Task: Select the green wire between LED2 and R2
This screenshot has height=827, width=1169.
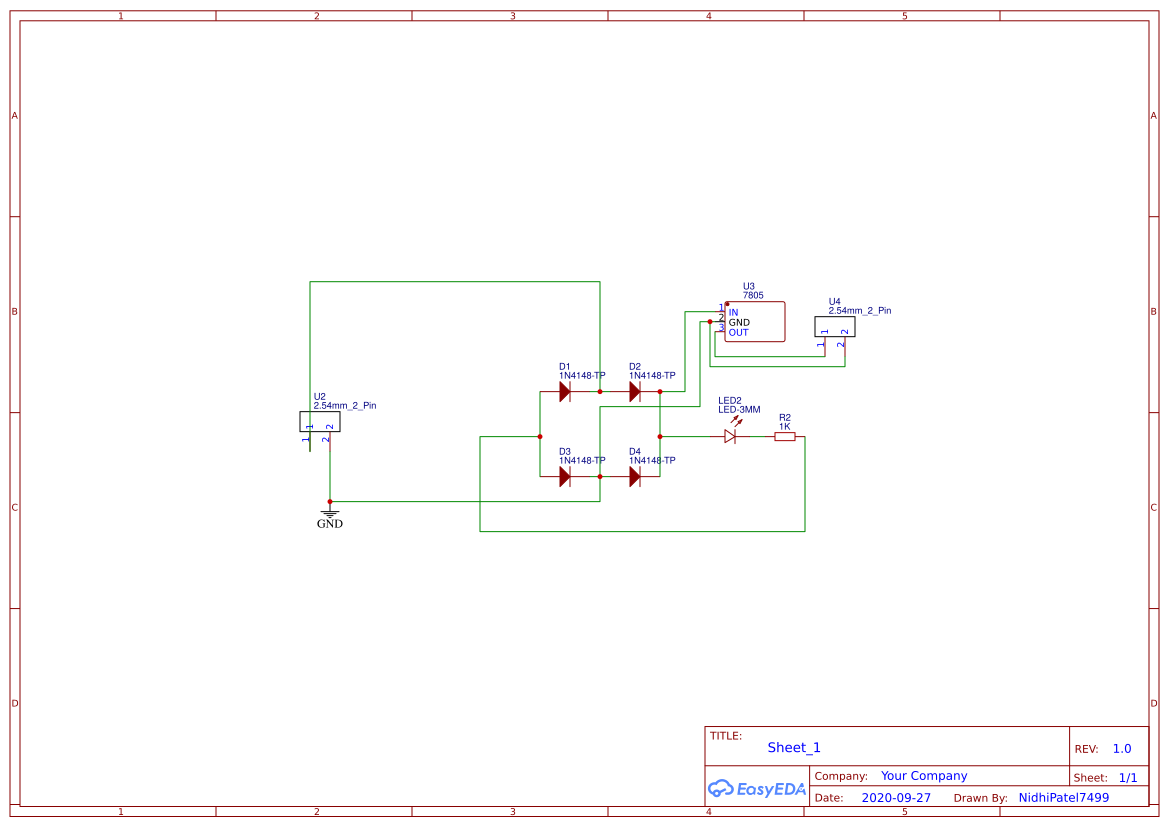Action: [x=758, y=436]
